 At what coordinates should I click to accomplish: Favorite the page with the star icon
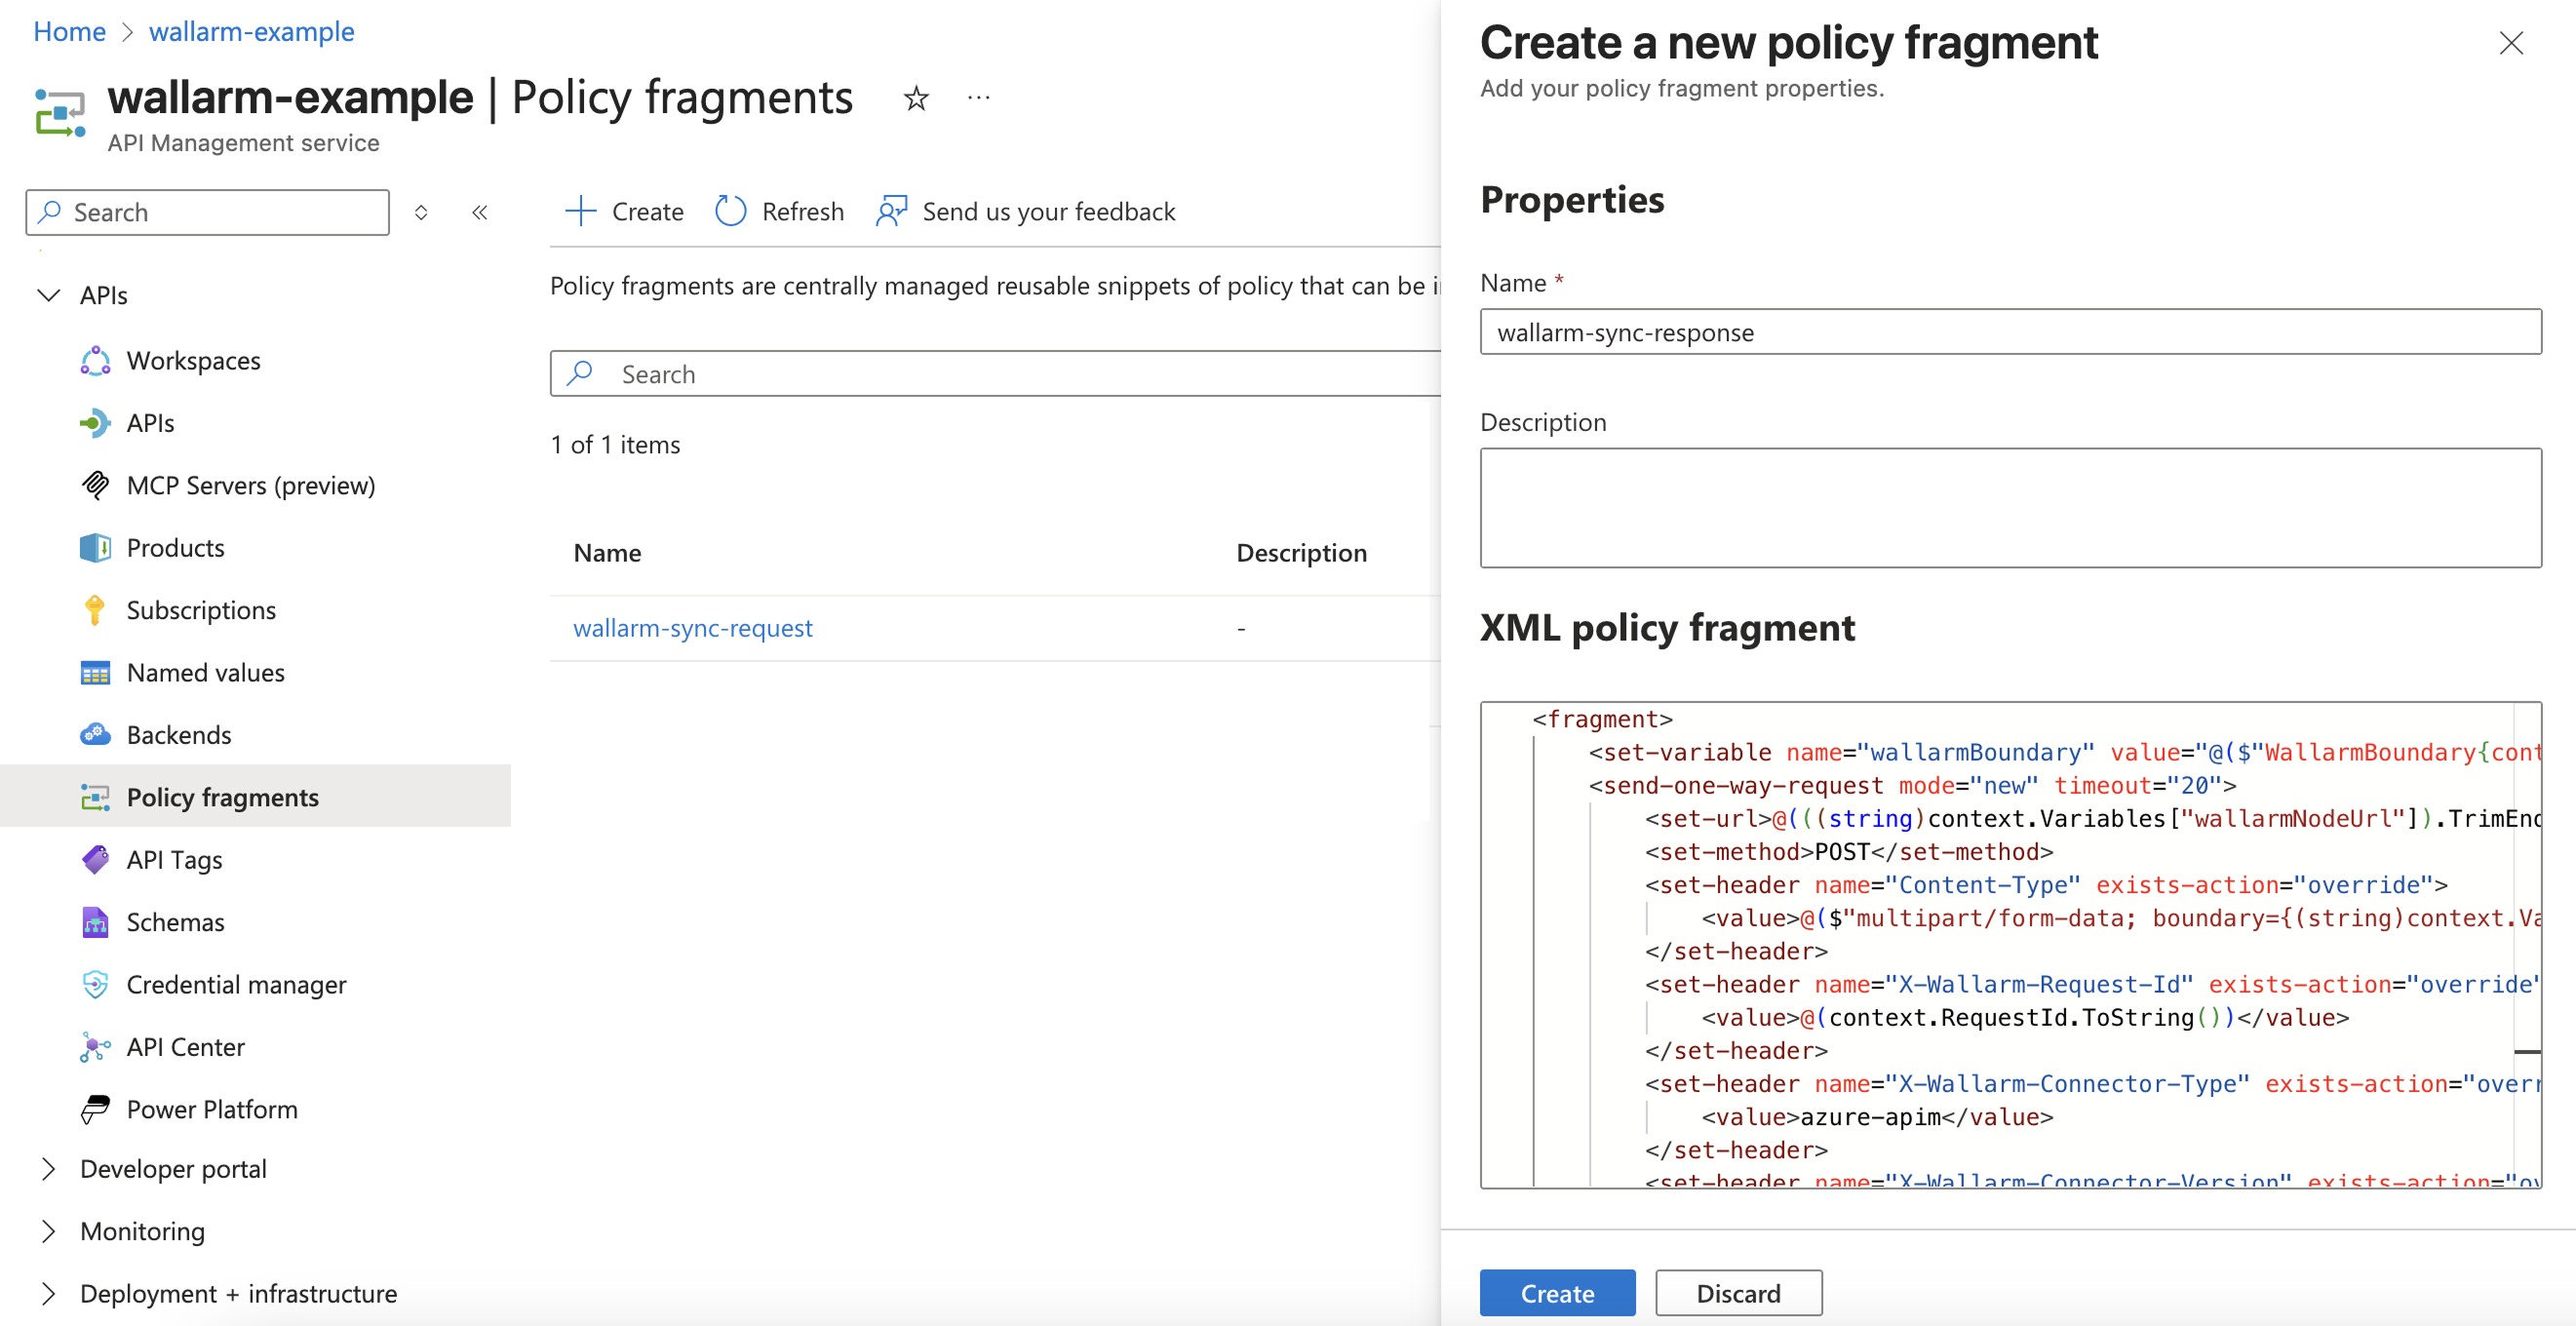(915, 98)
